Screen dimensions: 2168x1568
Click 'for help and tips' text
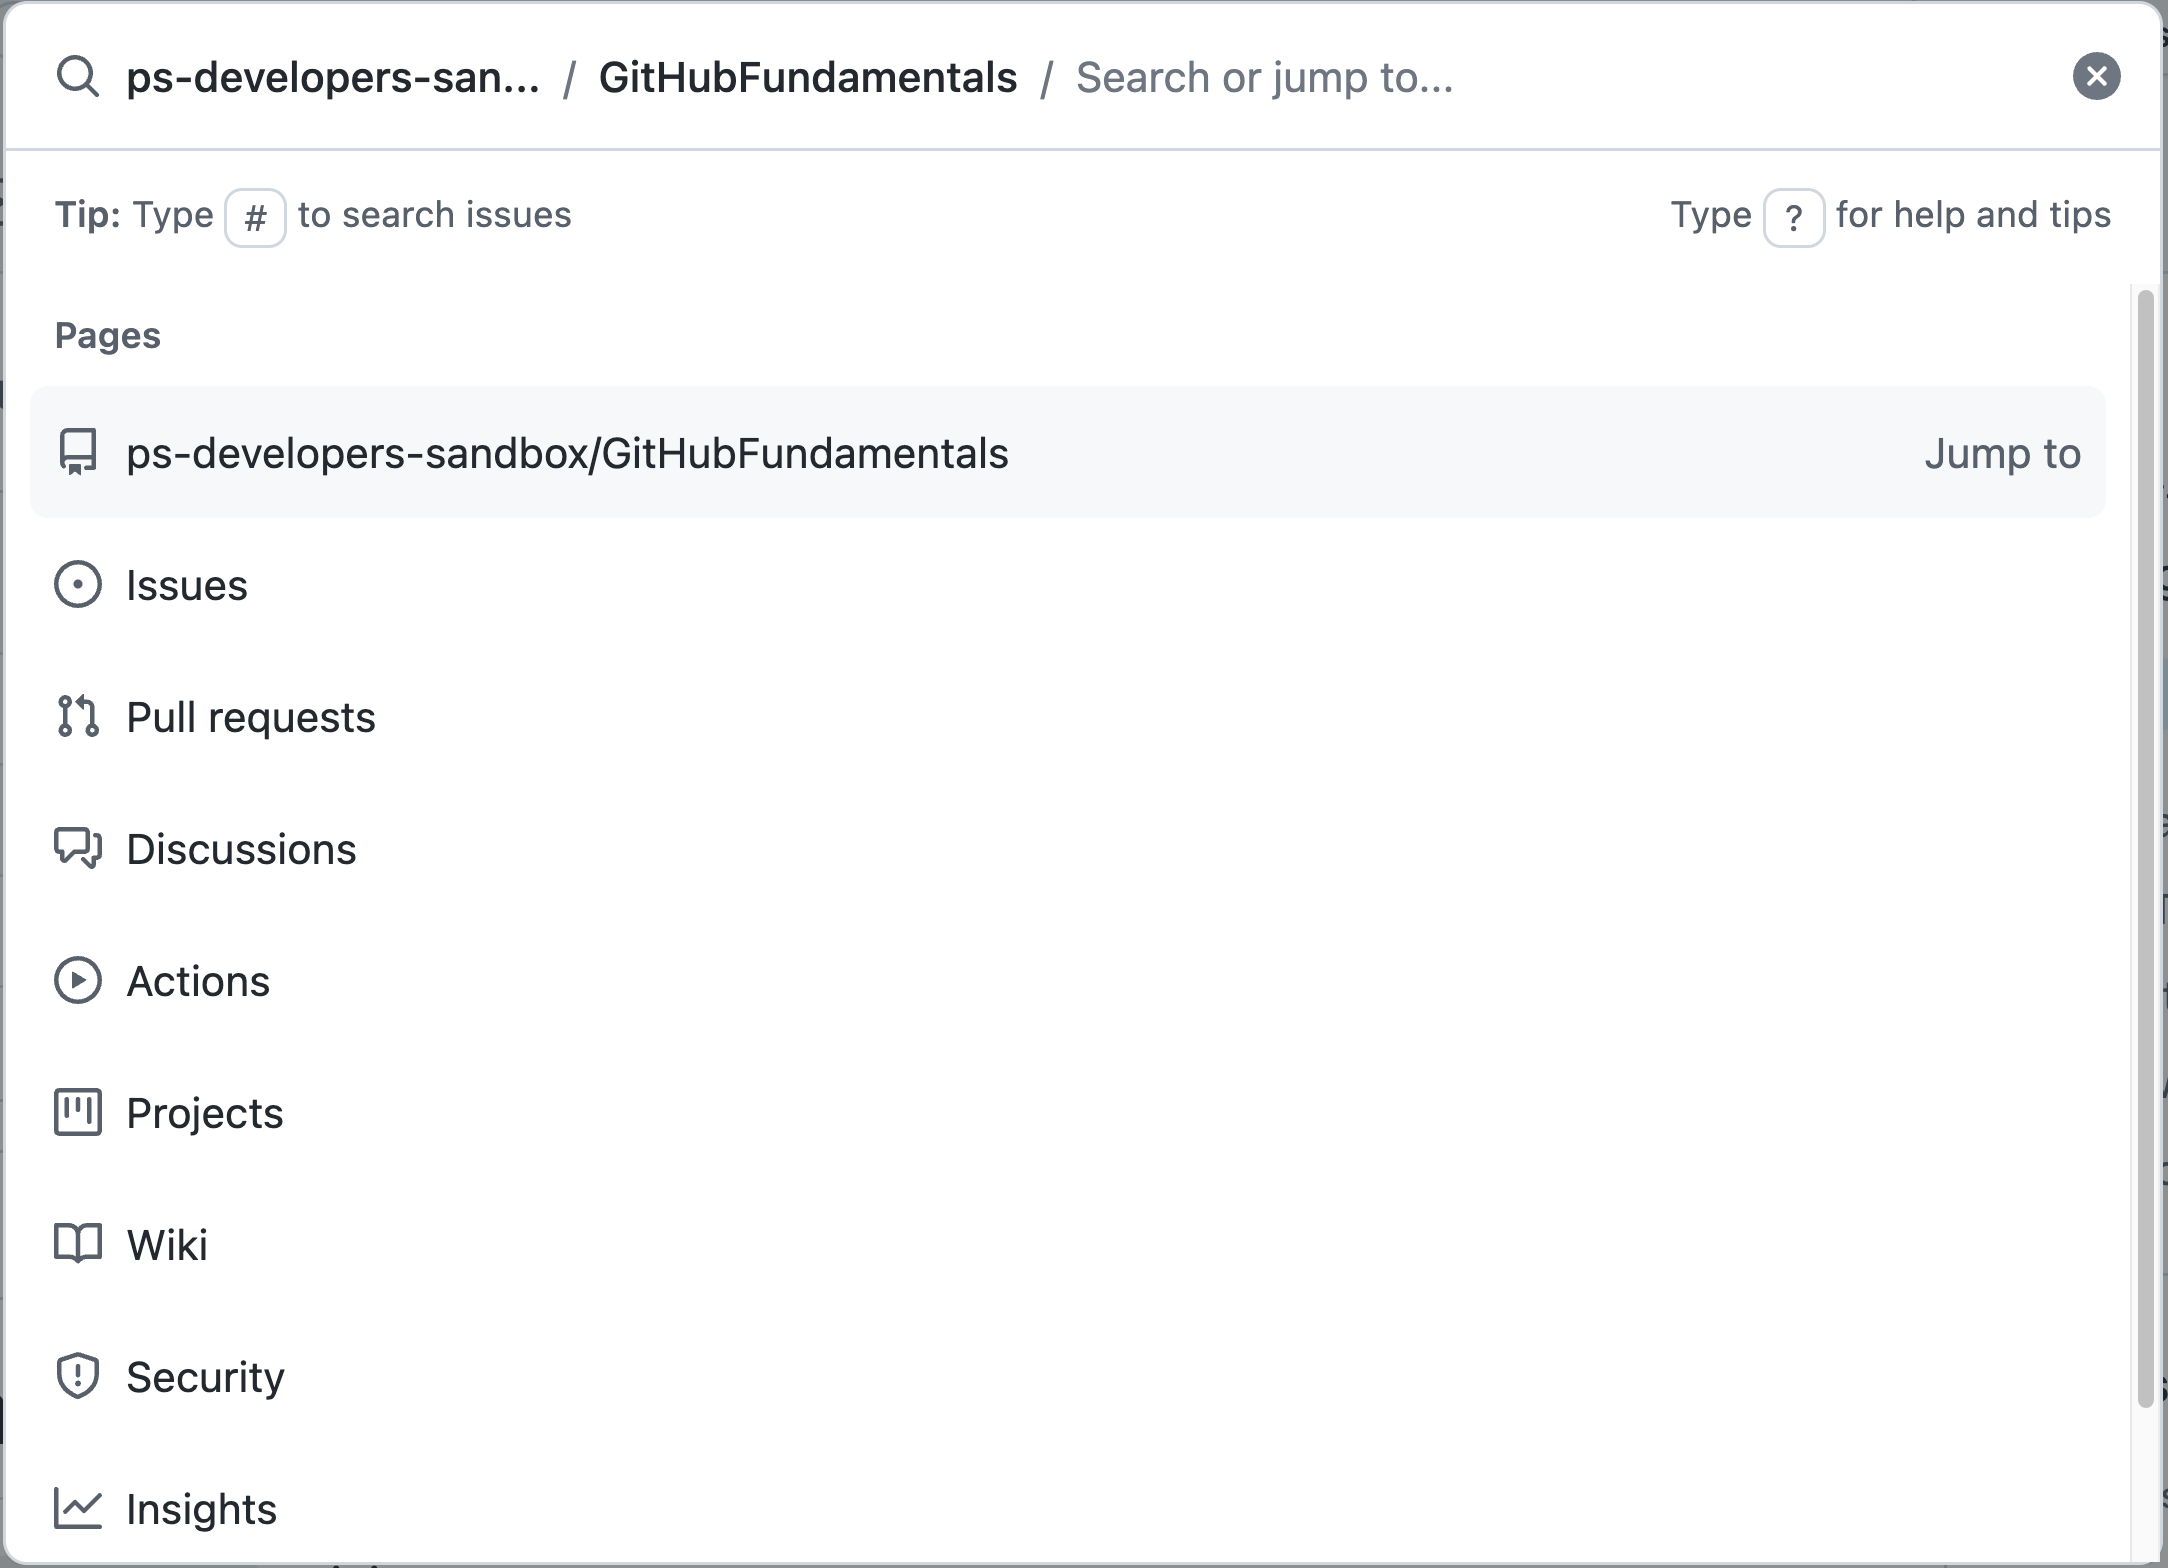point(1973,215)
